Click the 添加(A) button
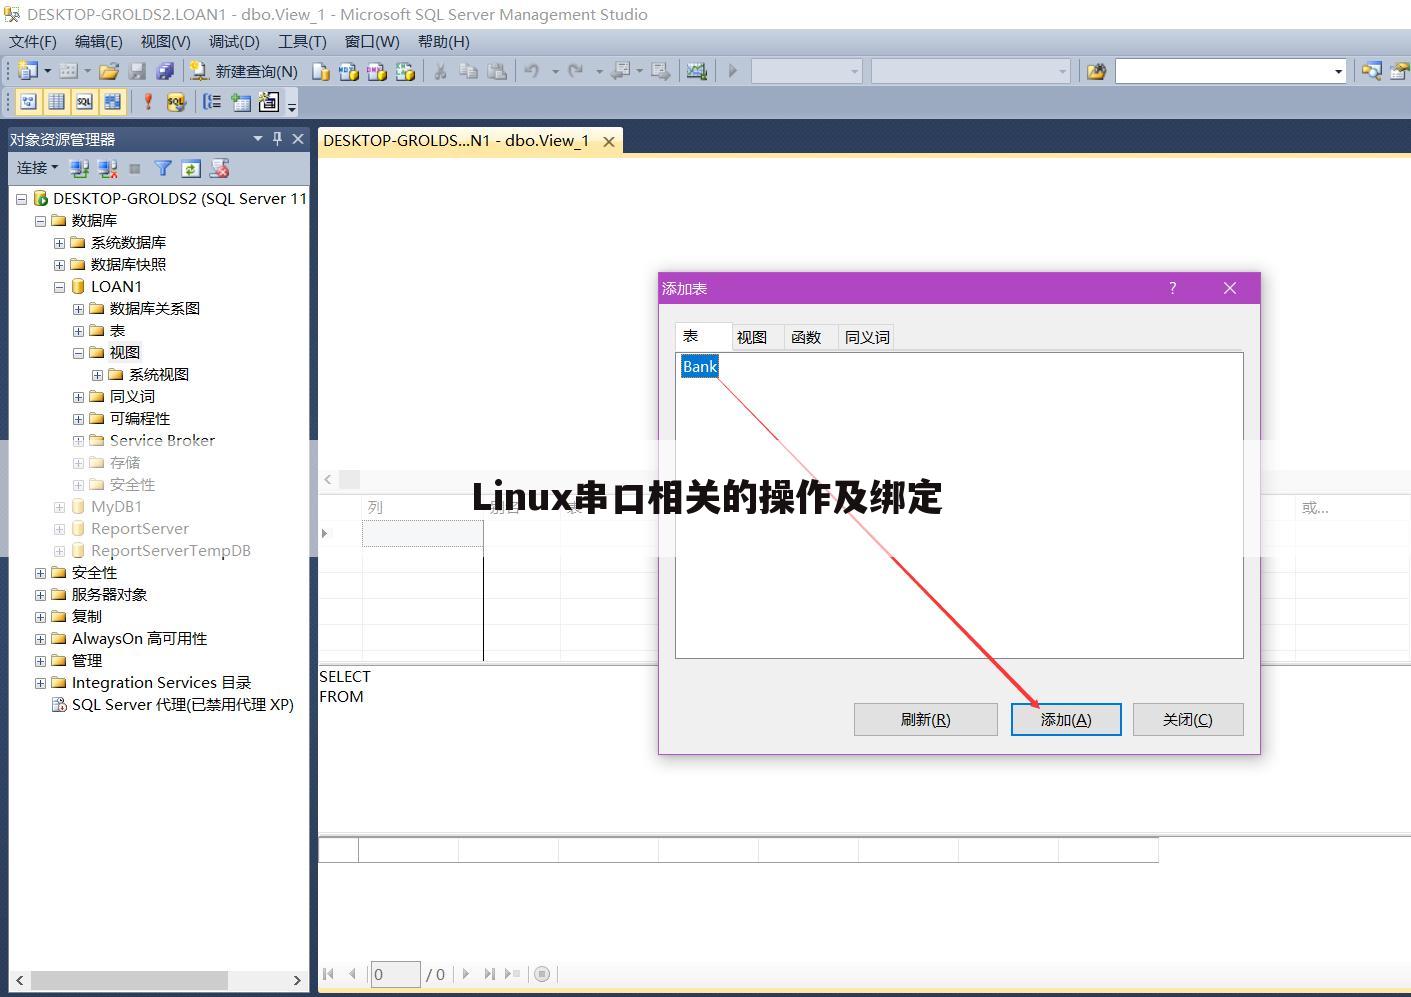Viewport: 1411px width, 997px height. coord(1066,719)
